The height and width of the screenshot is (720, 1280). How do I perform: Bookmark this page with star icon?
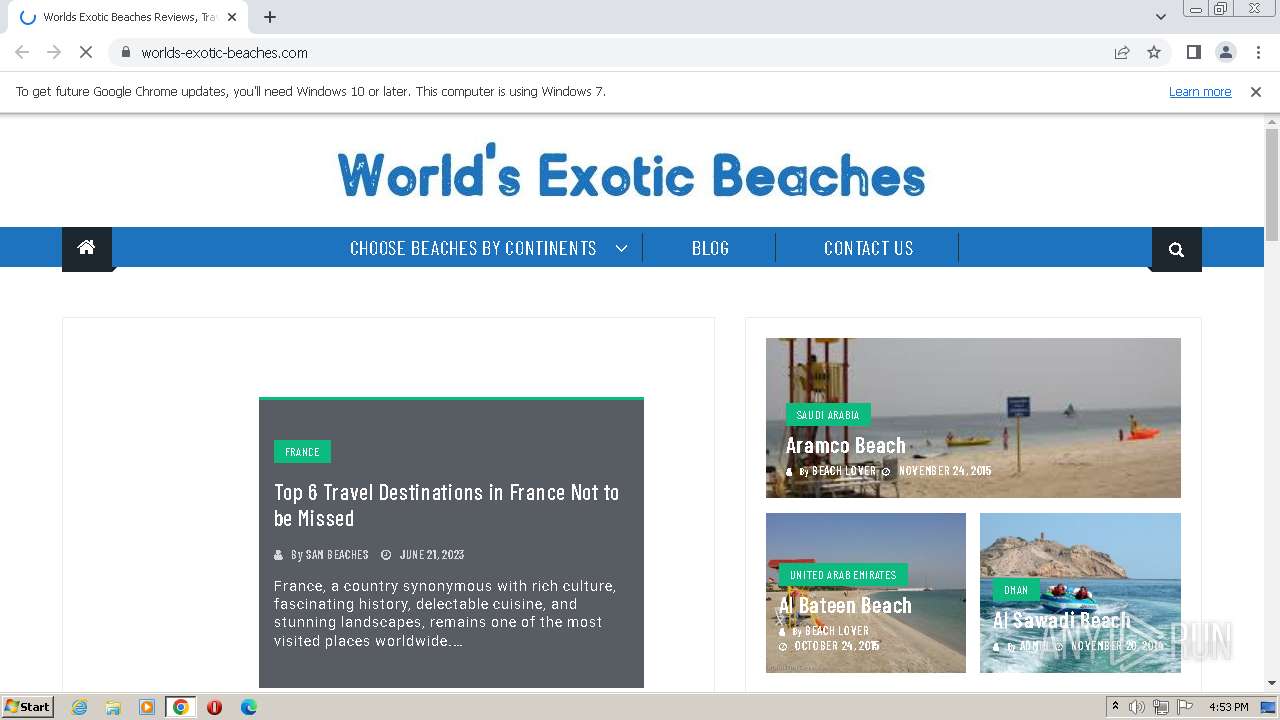(x=1154, y=53)
